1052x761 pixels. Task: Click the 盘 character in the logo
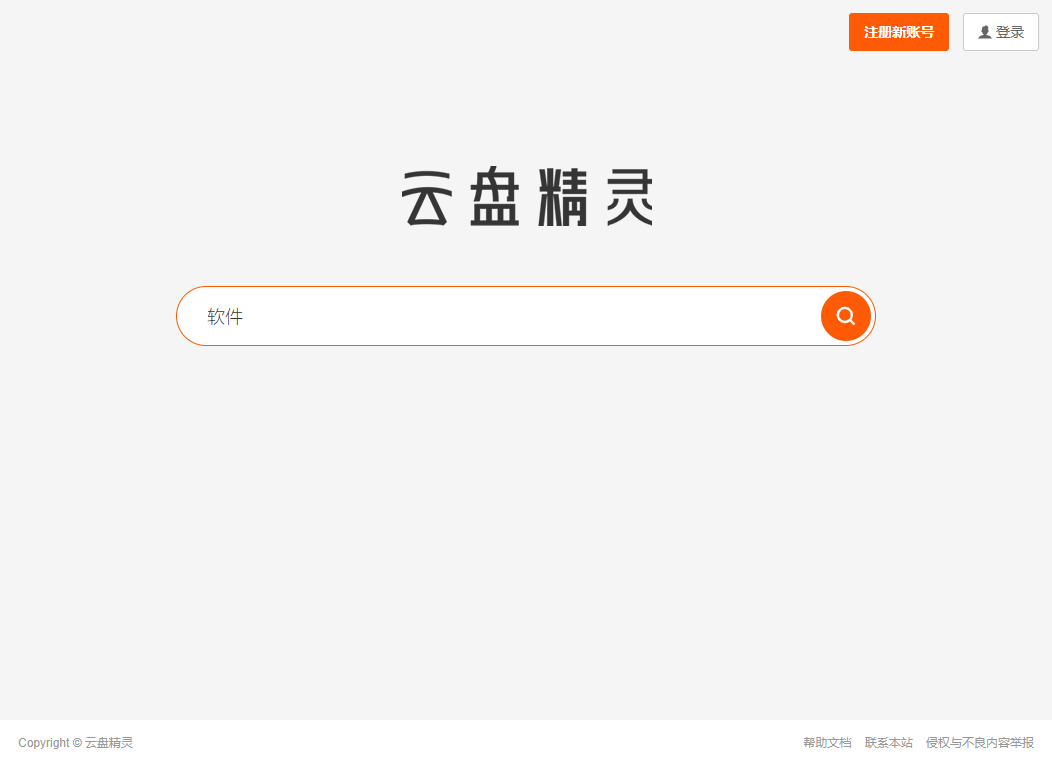[x=494, y=197]
